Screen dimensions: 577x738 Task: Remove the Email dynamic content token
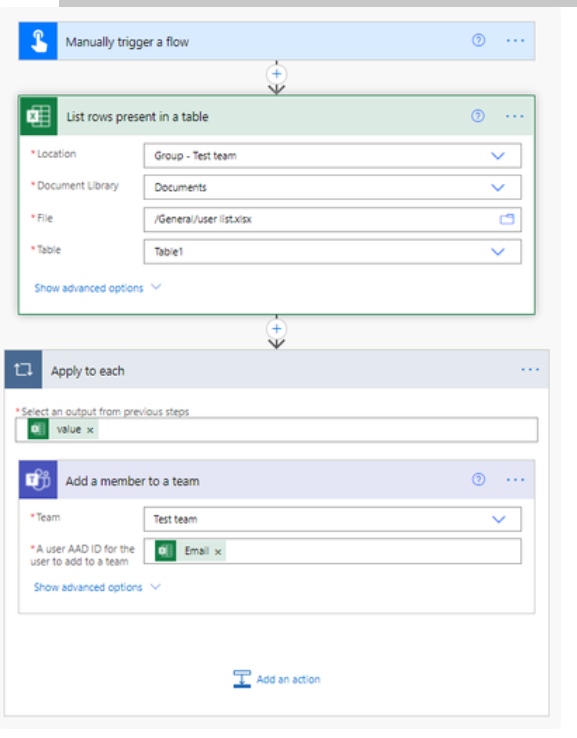click(218, 552)
